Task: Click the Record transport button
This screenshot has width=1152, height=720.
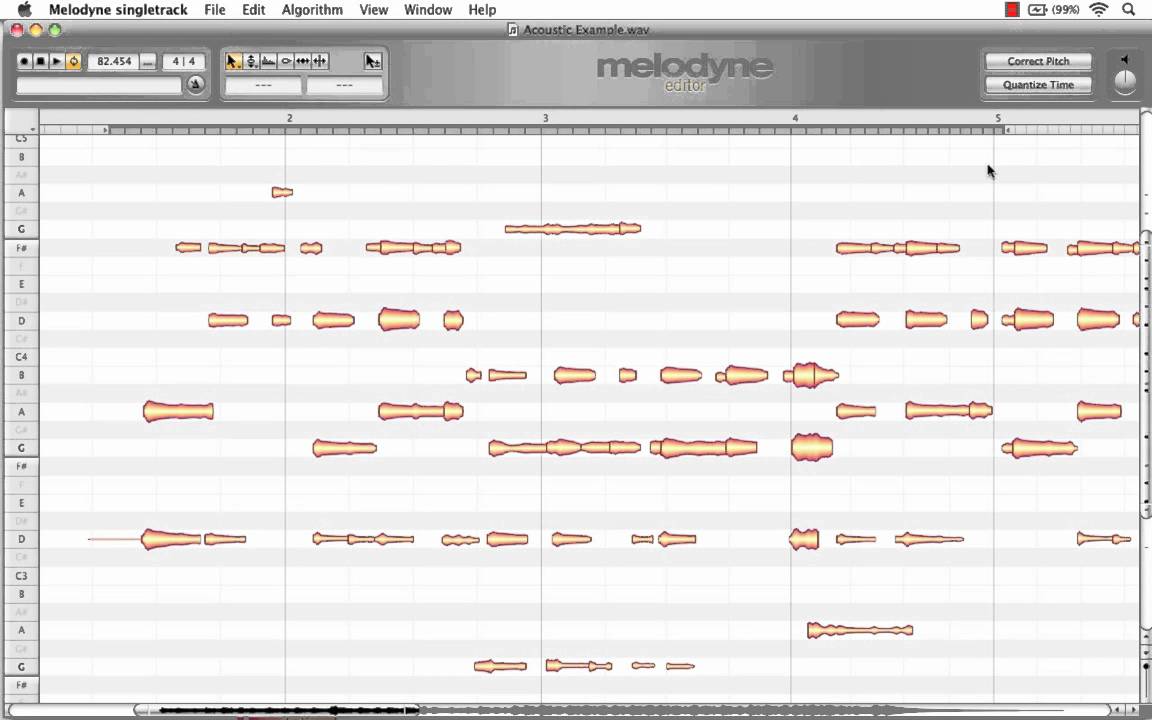Action: point(24,62)
